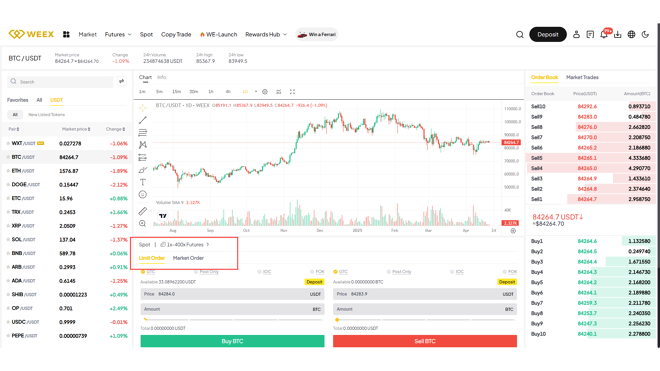Click the black Deposit button in header
The width and height of the screenshot is (660, 371).
coord(548,35)
